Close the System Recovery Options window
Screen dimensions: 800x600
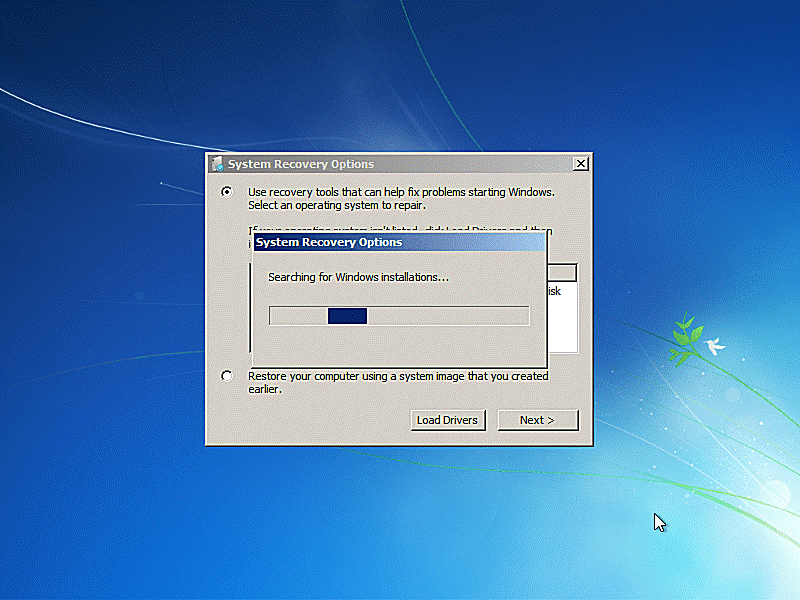point(581,164)
